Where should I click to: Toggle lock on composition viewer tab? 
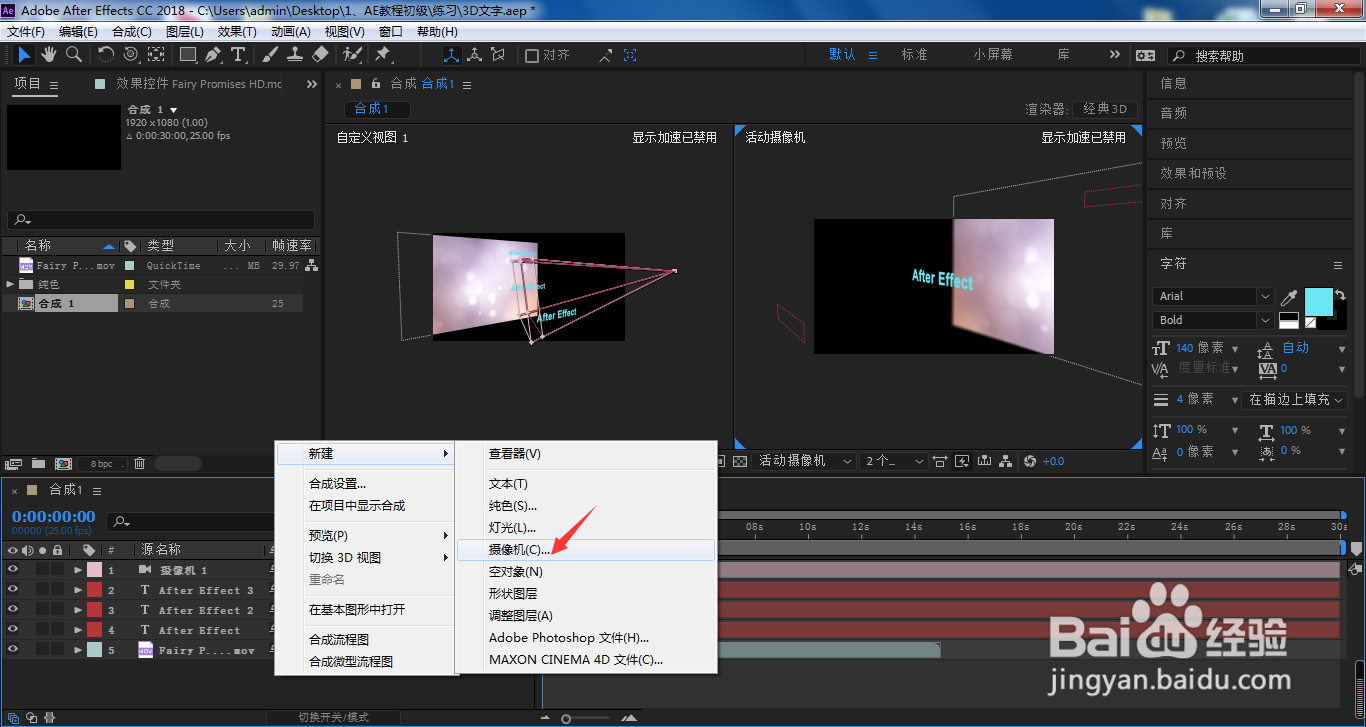[x=376, y=83]
